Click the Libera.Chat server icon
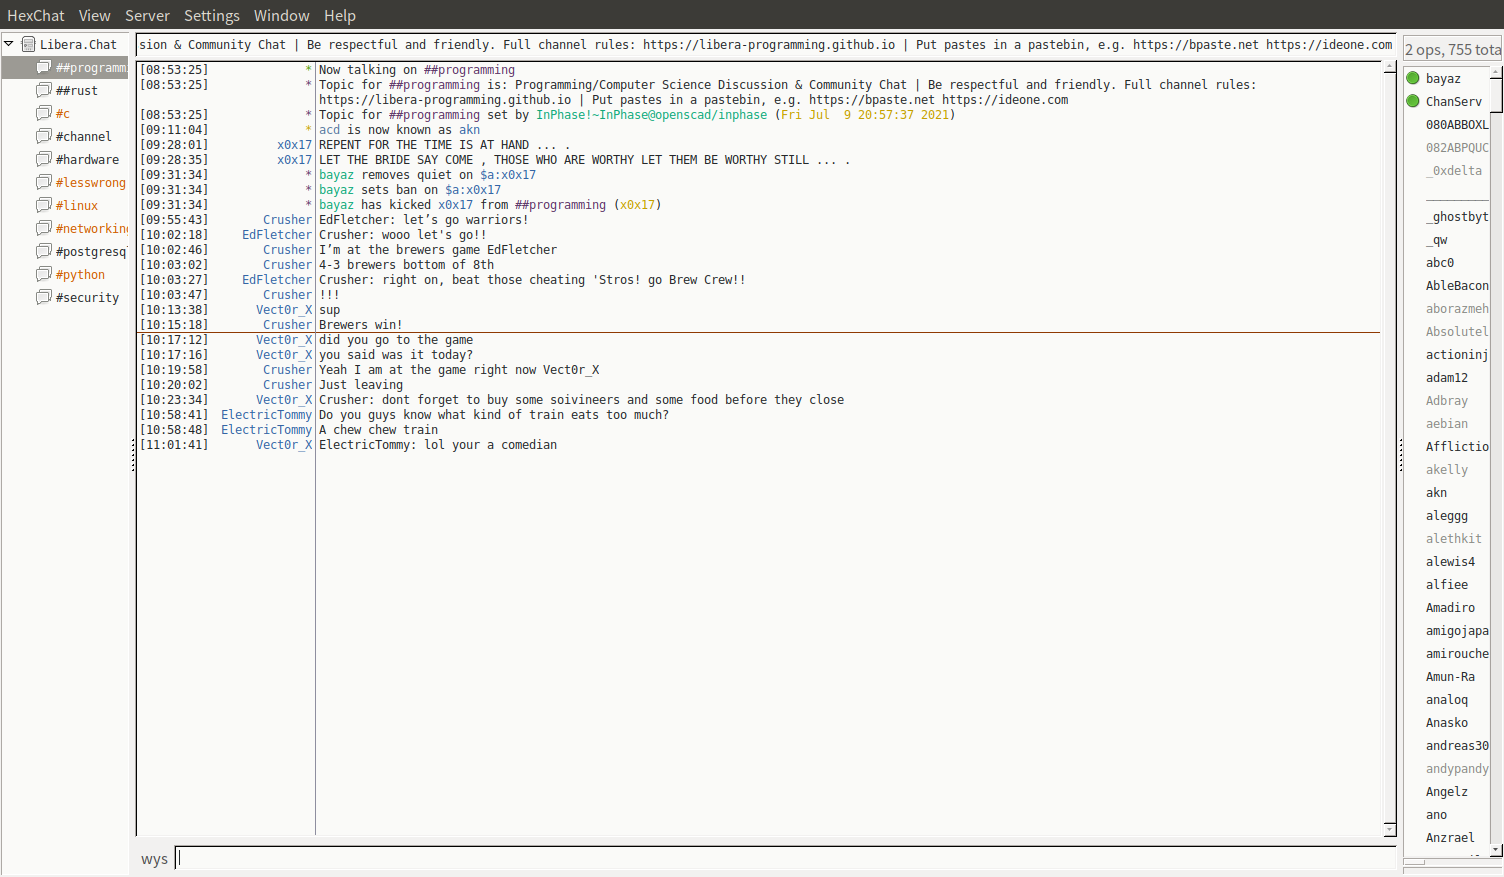The image size is (1504, 877). coord(28,44)
